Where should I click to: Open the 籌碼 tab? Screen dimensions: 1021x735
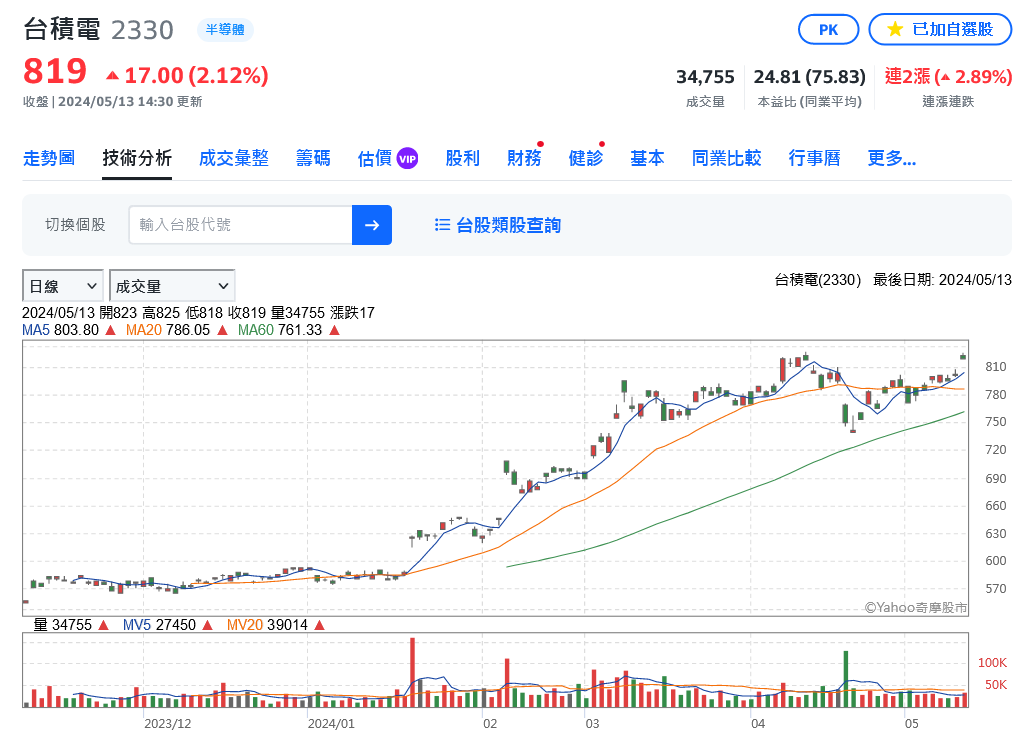point(313,158)
